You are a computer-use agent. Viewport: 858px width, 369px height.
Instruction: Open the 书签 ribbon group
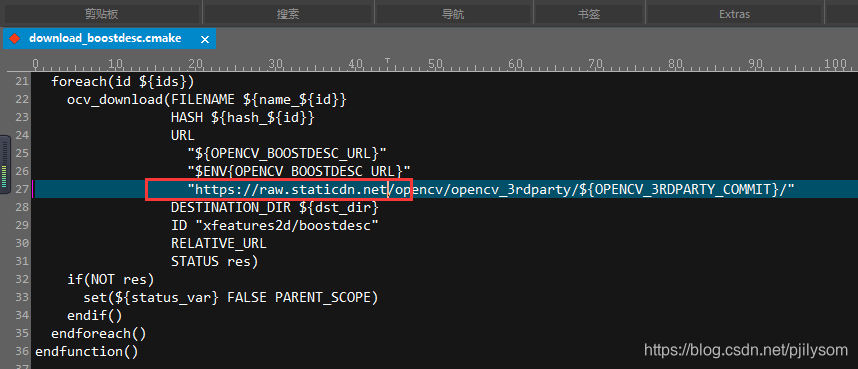pyautogui.click(x=589, y=14)
